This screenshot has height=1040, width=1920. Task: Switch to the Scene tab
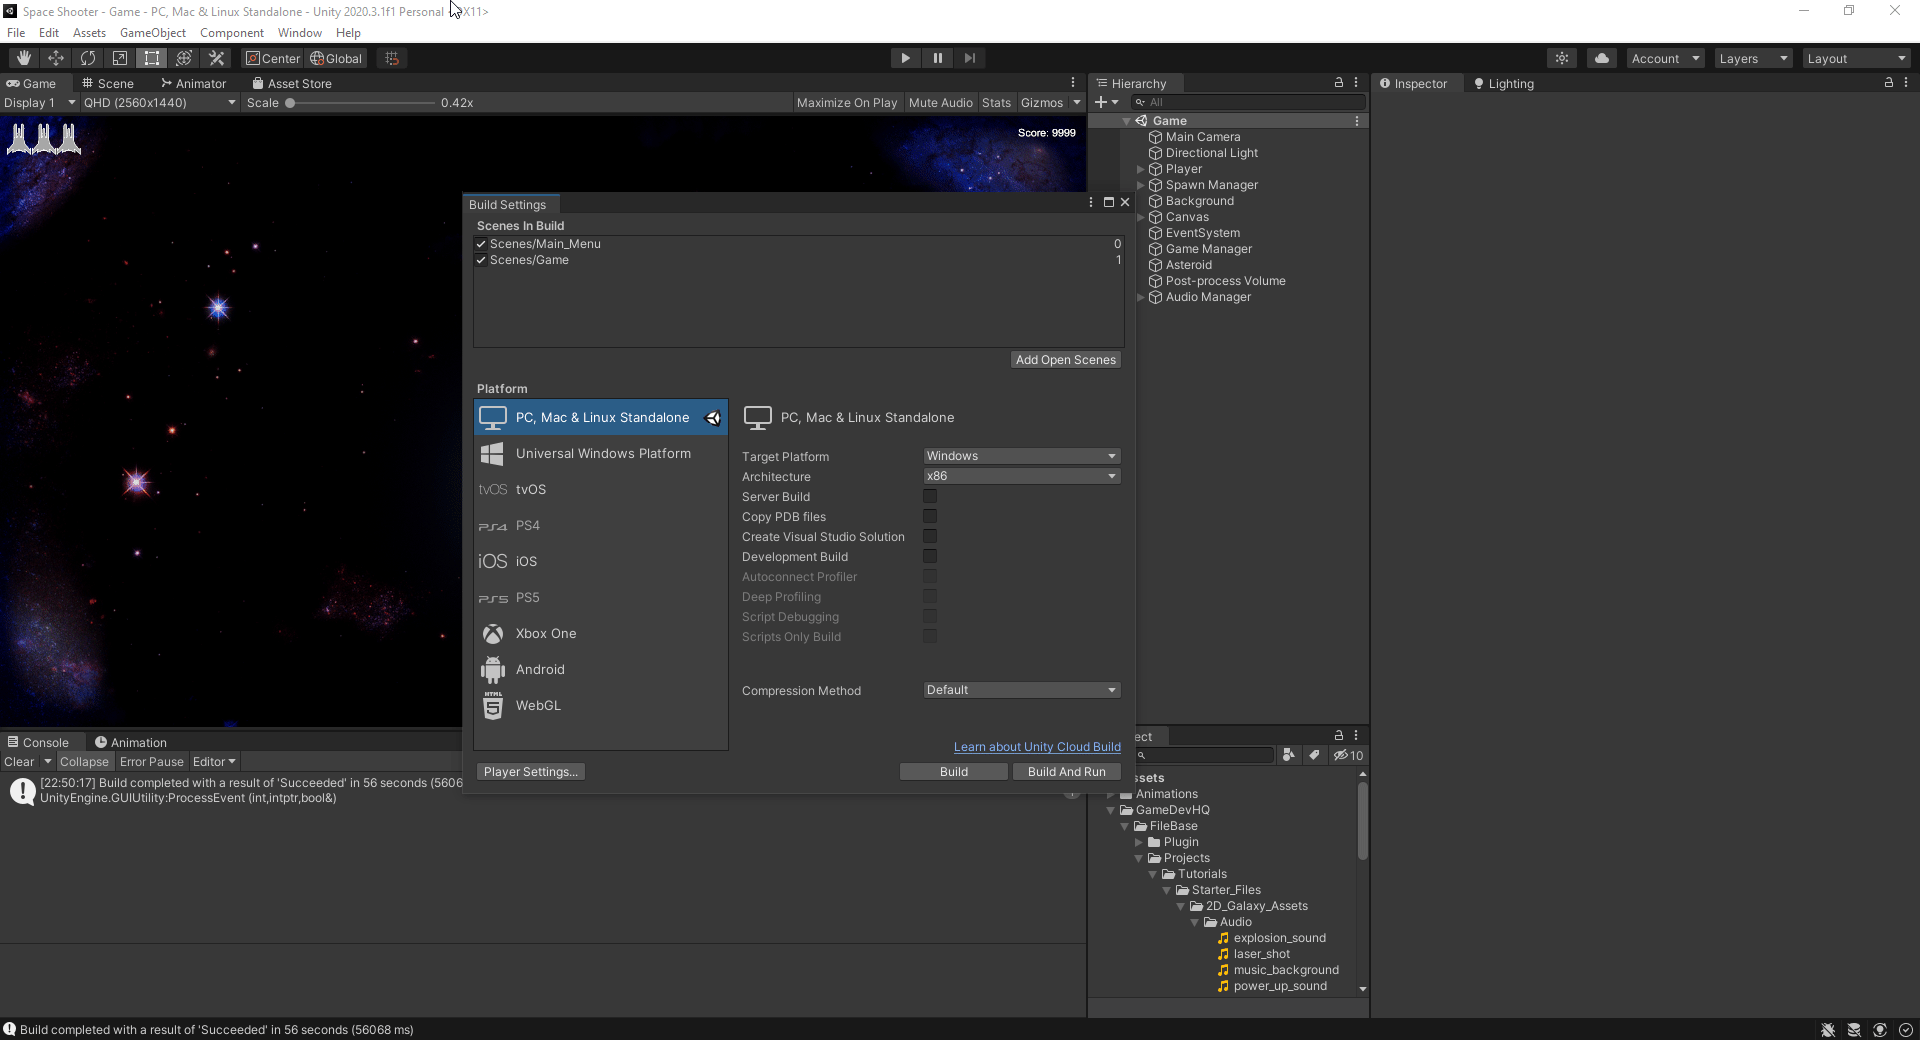point(108,83)
